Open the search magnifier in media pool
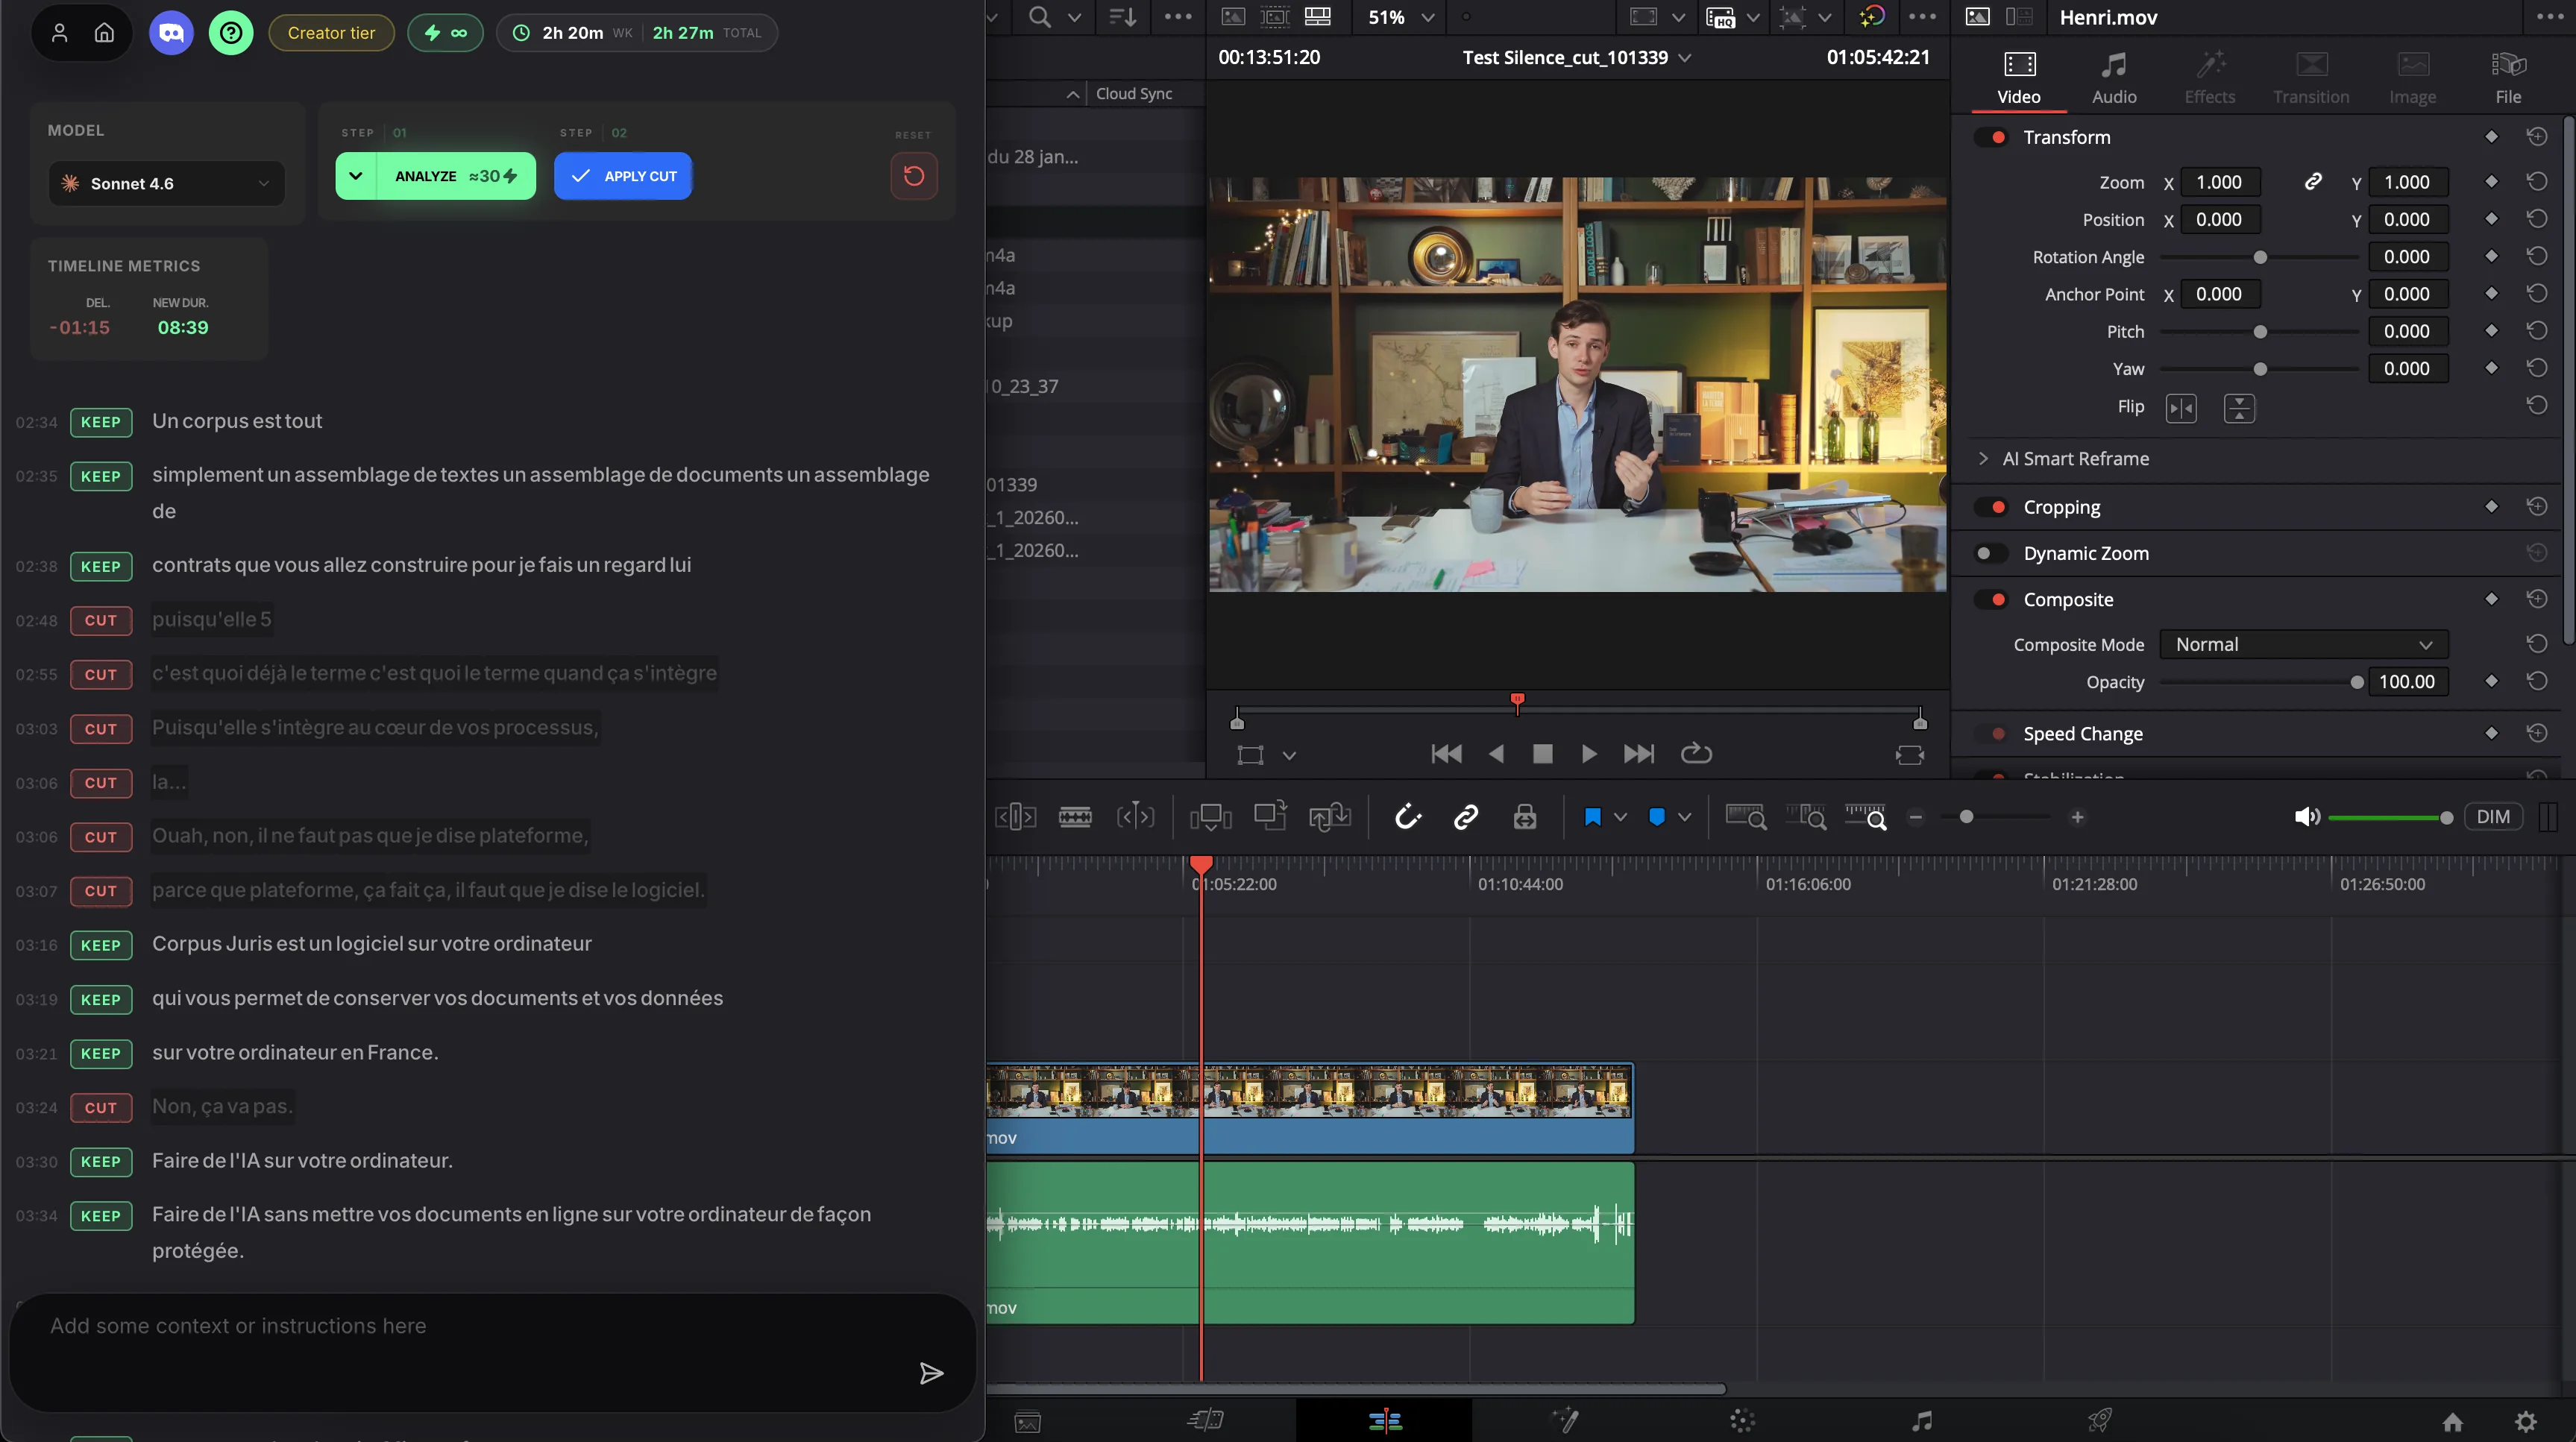This screenshot has width=2576, height=1442. [1040, 17]
